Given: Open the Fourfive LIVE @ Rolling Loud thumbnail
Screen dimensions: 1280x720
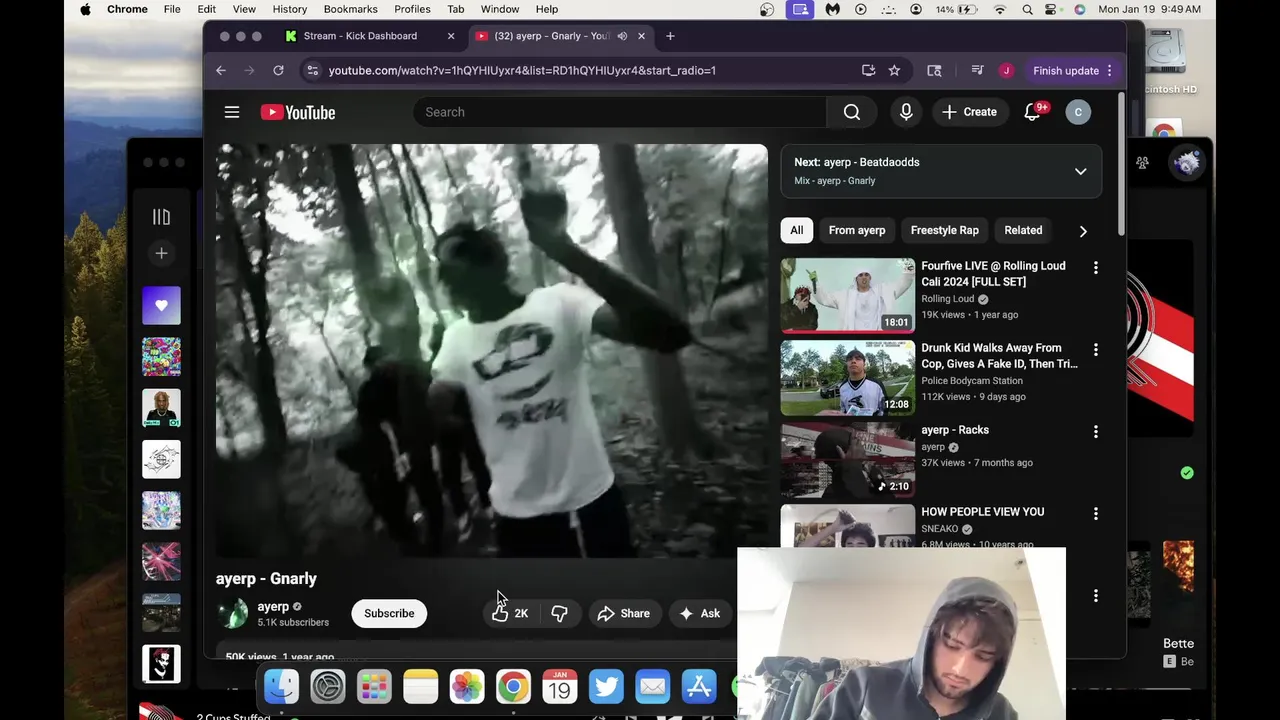Looking at the screenshot, I should pos(848,295).
